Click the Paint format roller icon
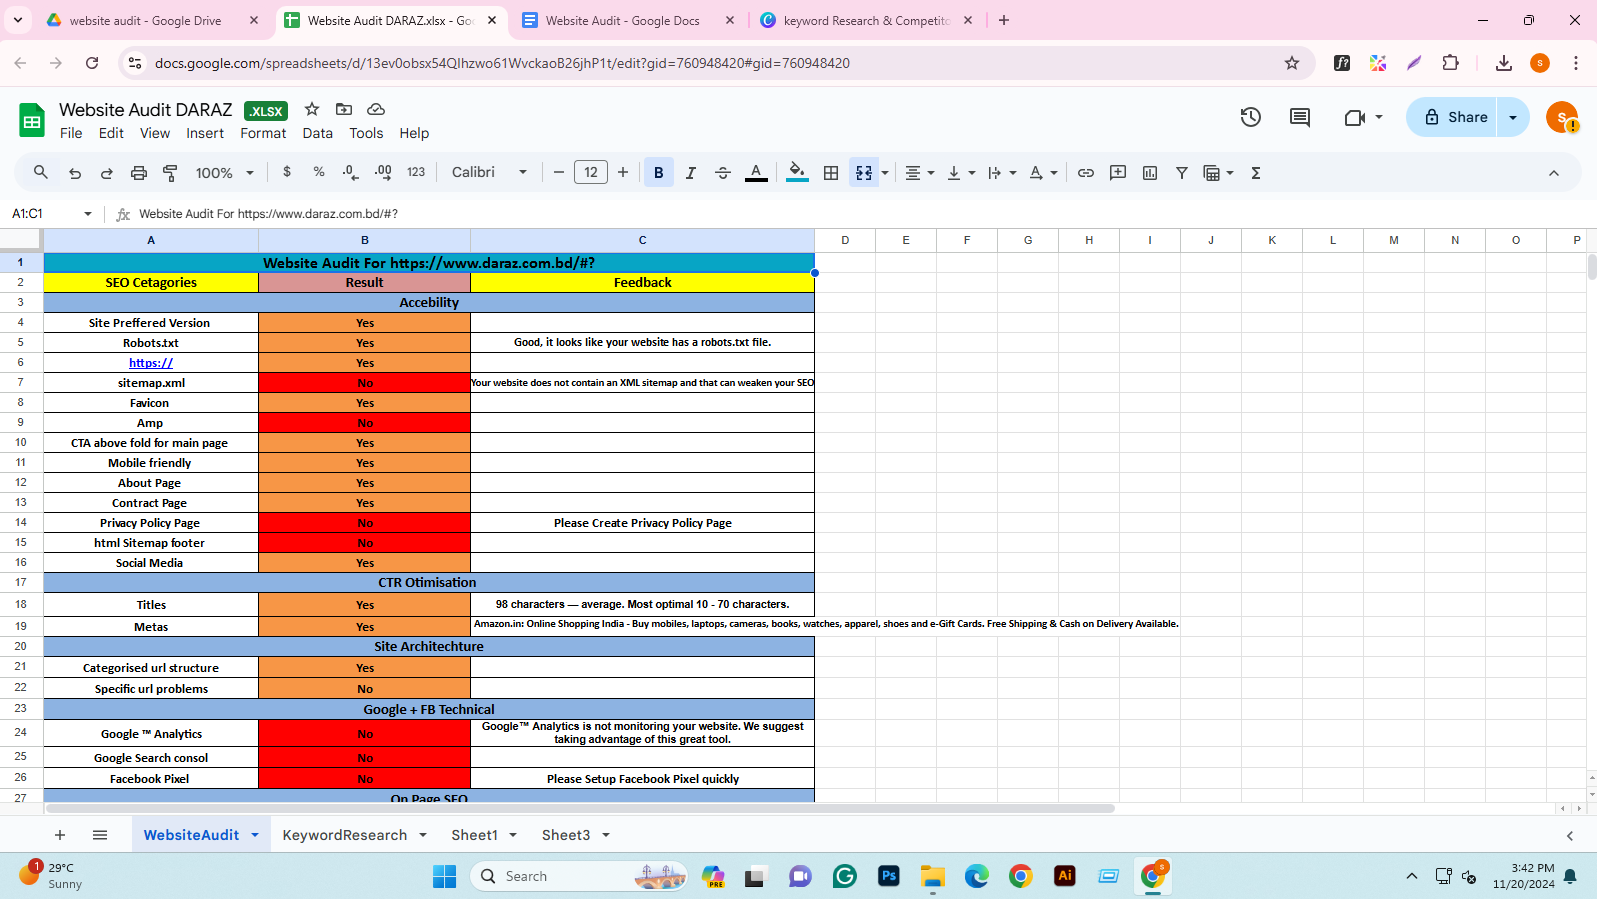The height and width of the screenshot is (899, 1597). pyautogui.click(x=171, y=173)
